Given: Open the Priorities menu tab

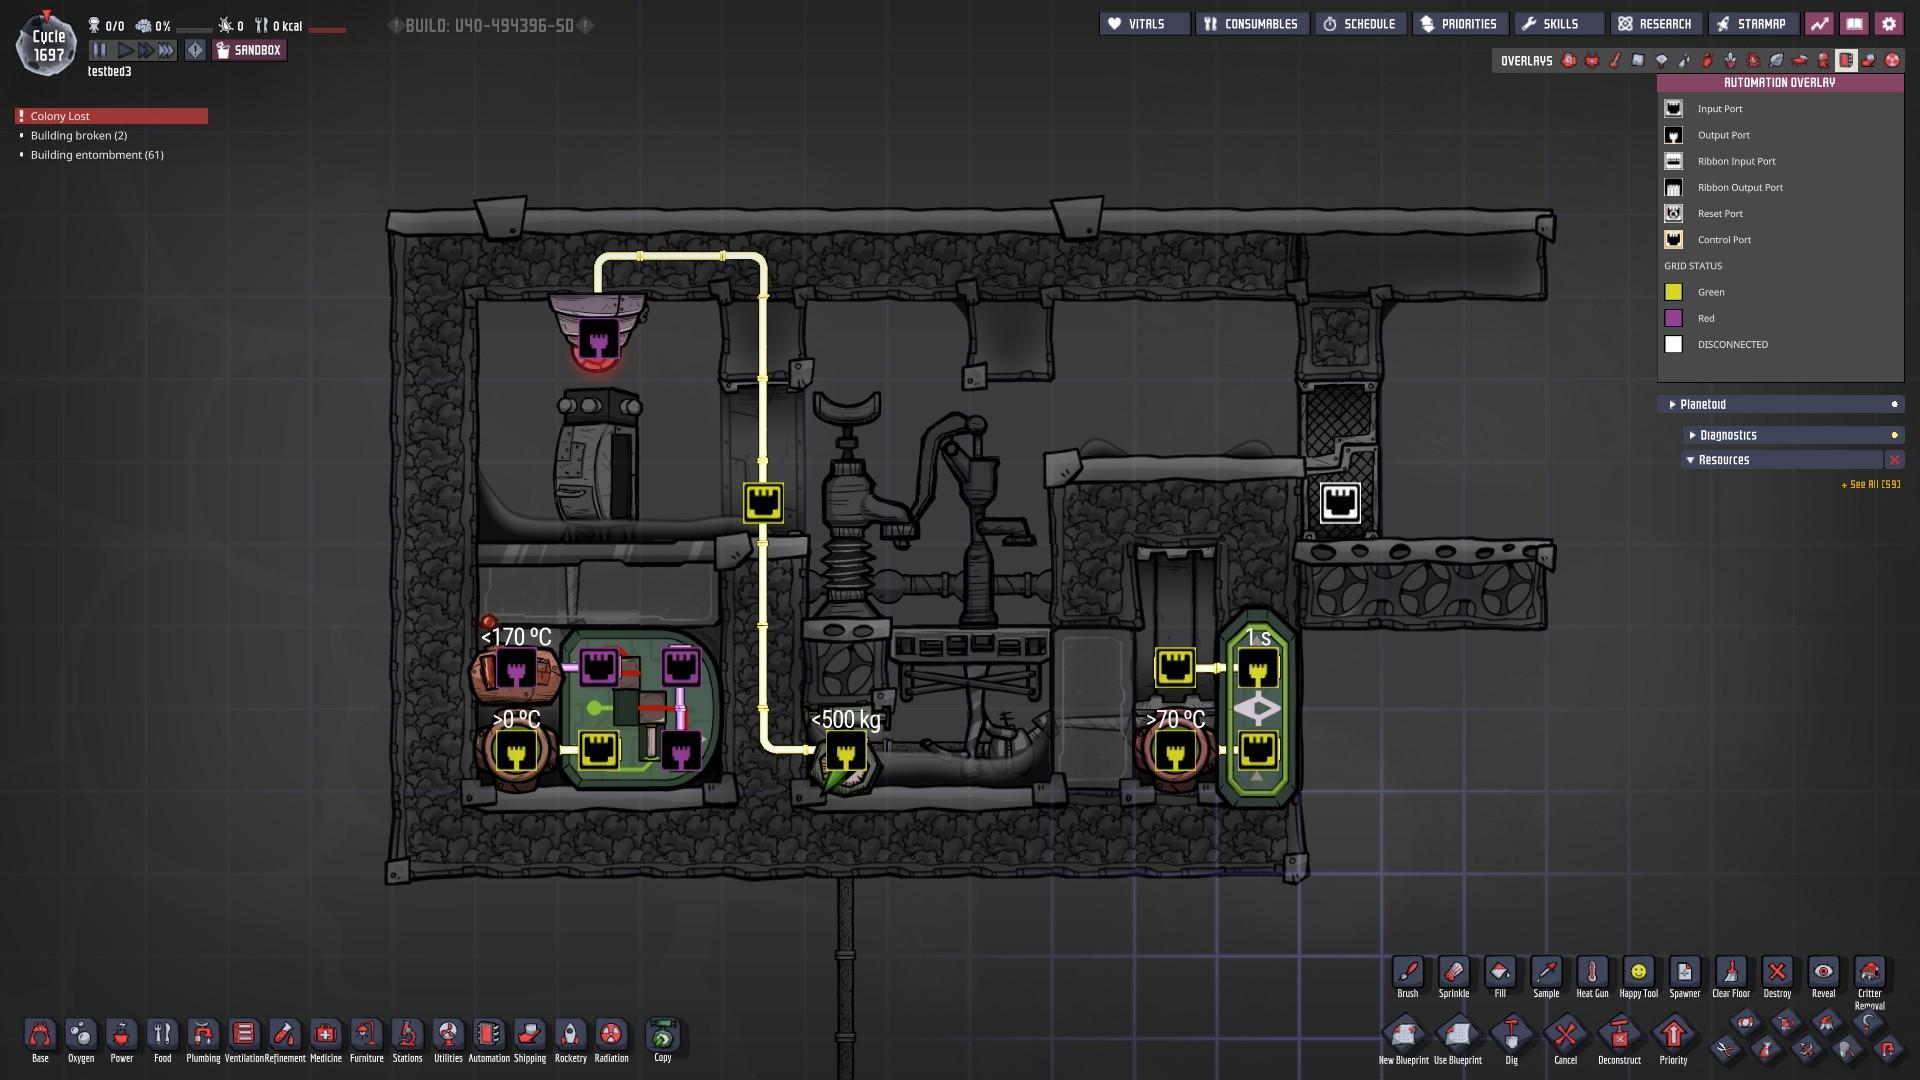Looking at the screenshot, I should [1459, 24].
